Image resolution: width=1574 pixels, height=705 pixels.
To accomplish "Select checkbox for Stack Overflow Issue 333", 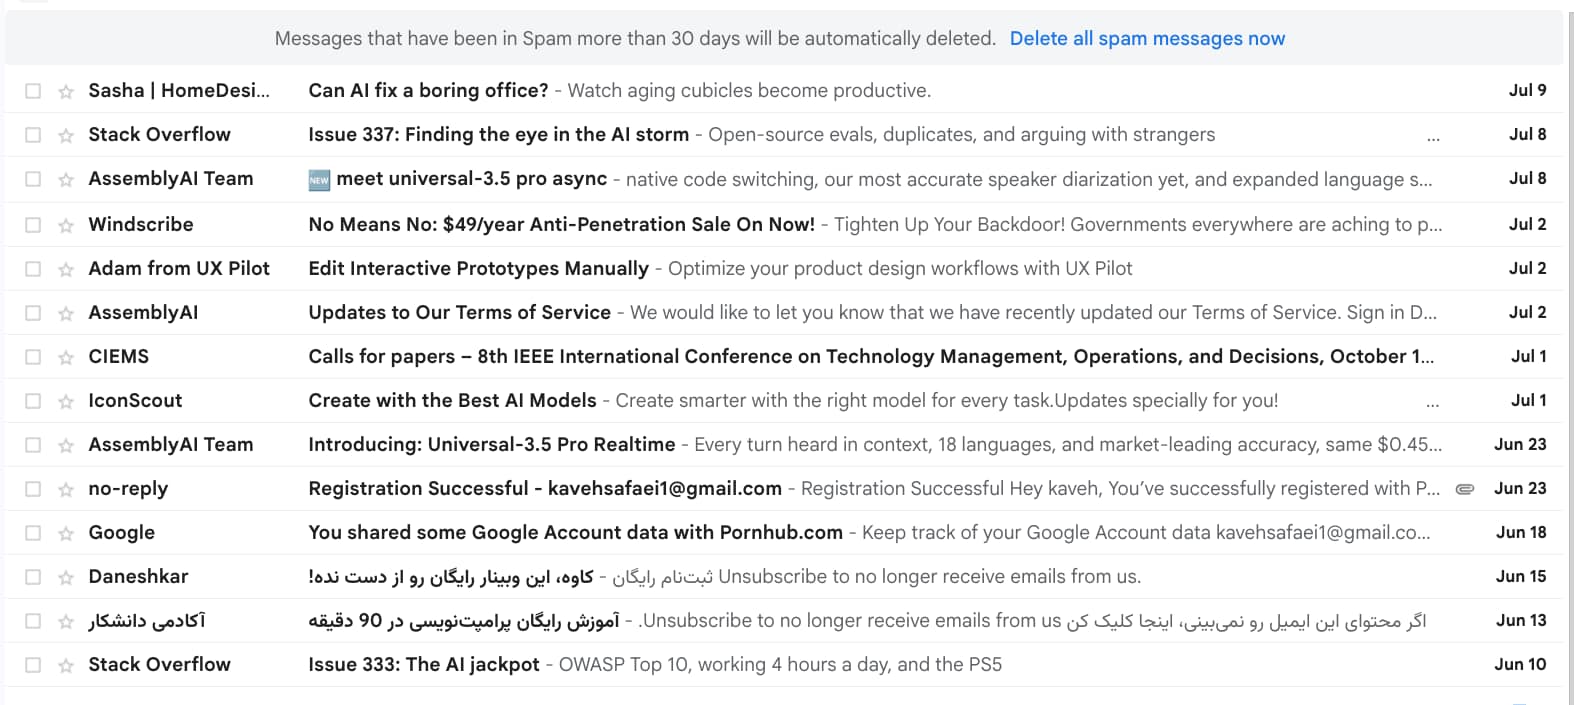I will 33,665.
